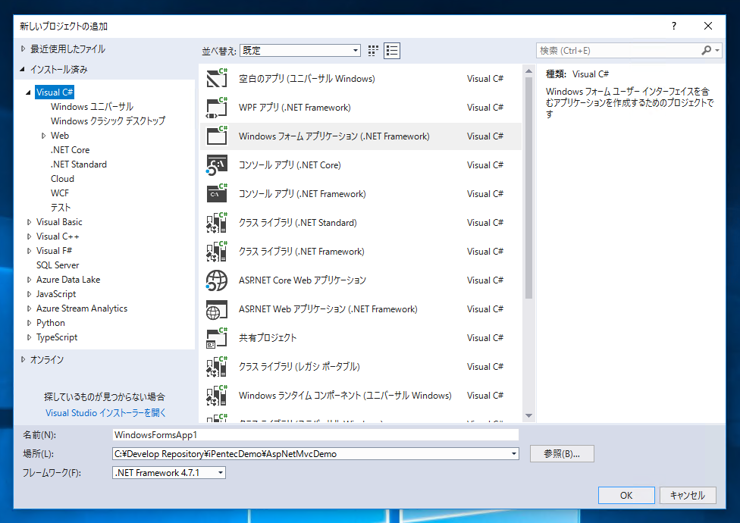The height and width of the screenshot is (523, 740).
Task: Open the .NET Framework 4.7.1 version dropdown
Action: 220,472
